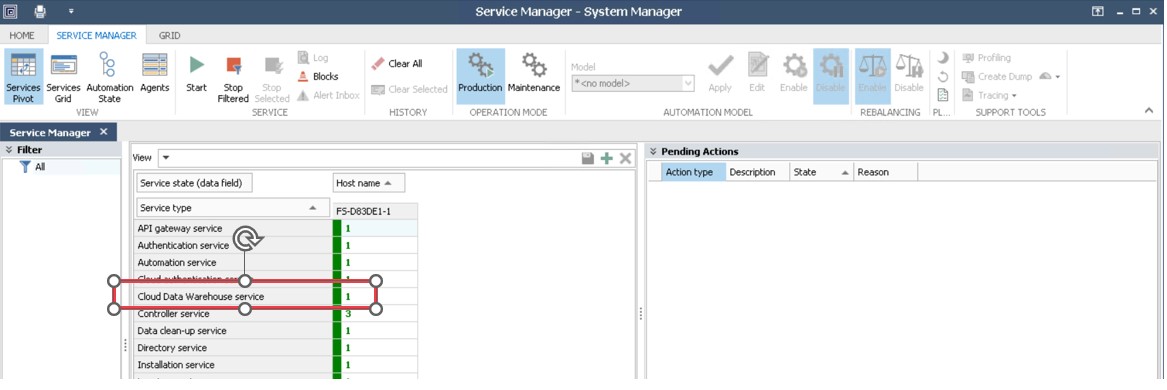This screenshot has width=1167, height=390.
Task: Click Disable in the Rebalancing group
Action: tap(909, 73)
